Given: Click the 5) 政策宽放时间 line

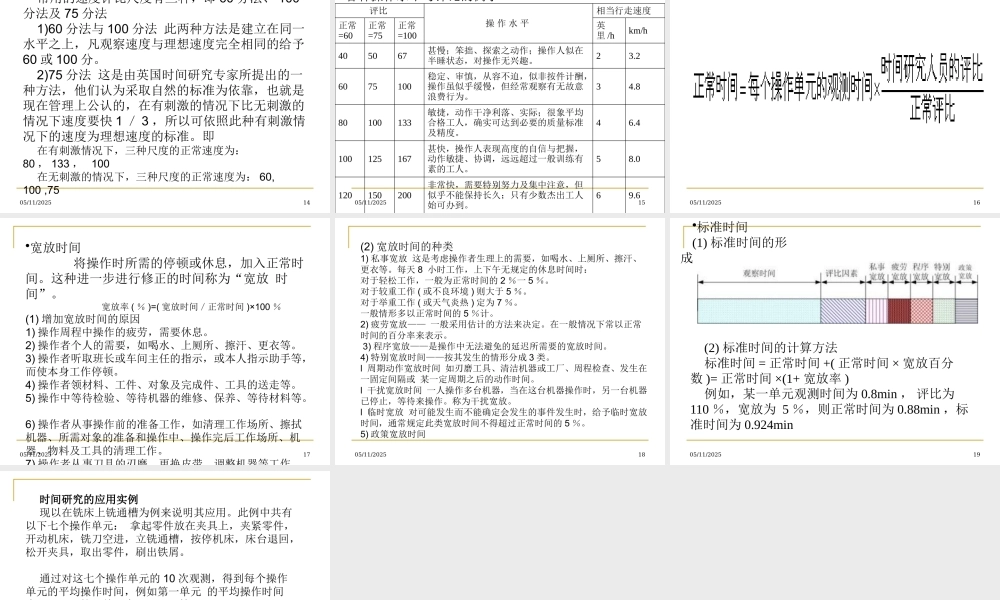Looking at the screenshot, I should click(393, 434).
